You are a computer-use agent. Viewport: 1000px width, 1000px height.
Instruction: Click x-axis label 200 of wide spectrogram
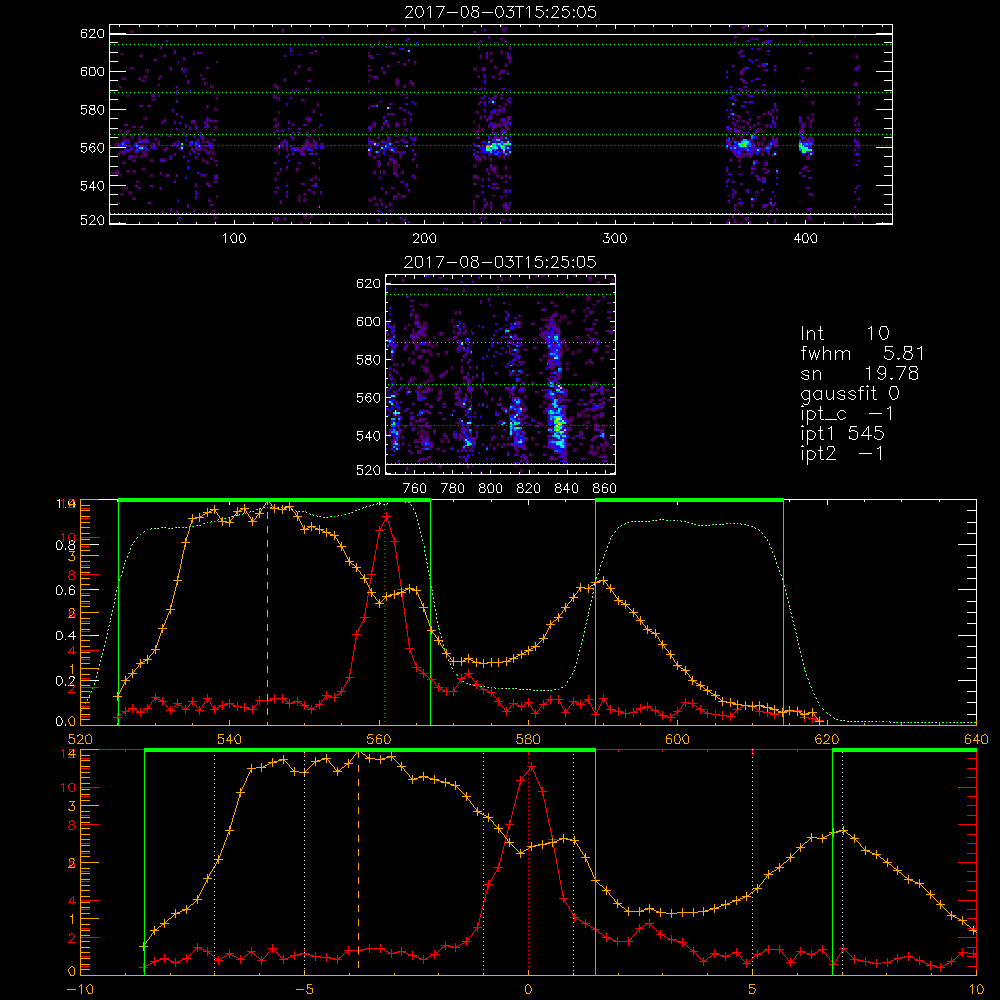pyautogui.click(x=425, y=239)
